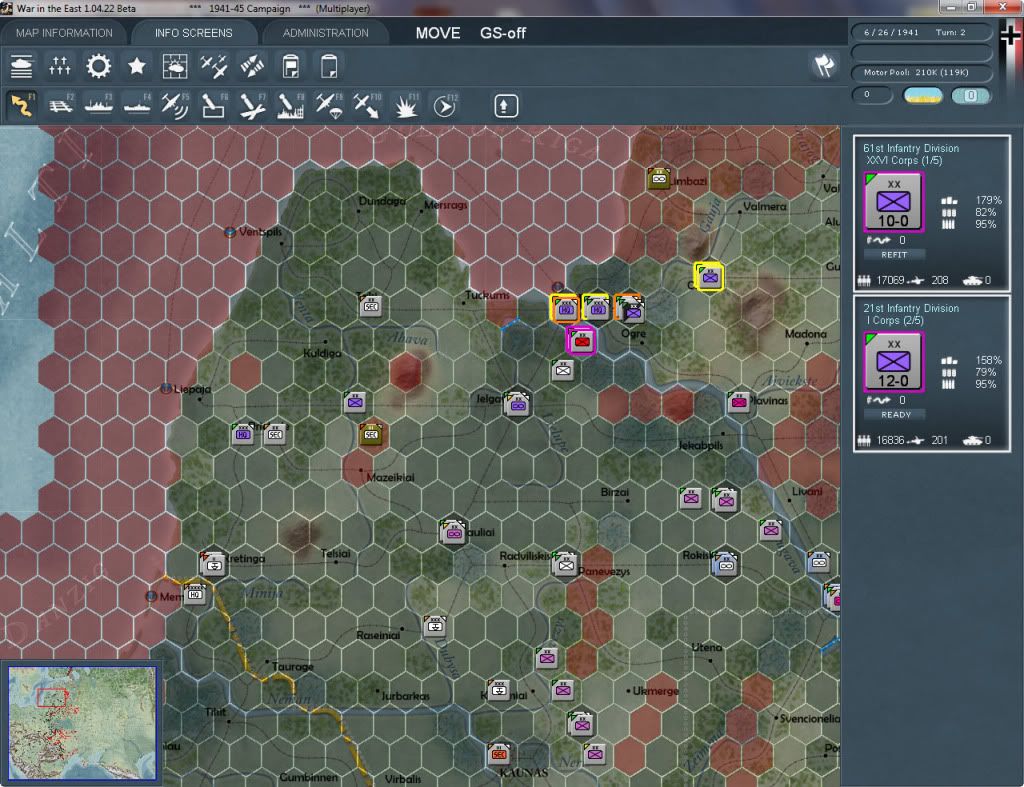This screenshot has height=787, width=1024.
Task: Click the Motor Pool readout
Action: tap(921, 72)
